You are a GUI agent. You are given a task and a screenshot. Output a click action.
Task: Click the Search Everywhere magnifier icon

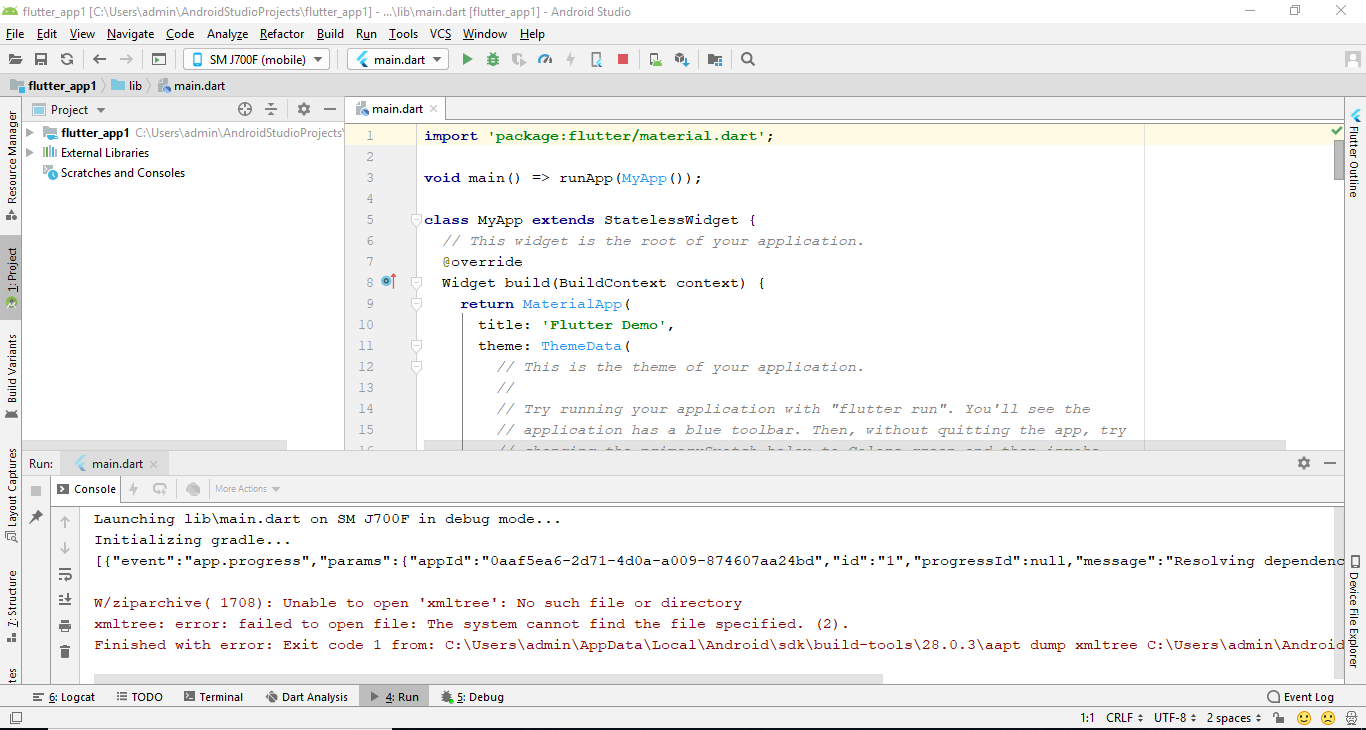[x=748, y=60]
